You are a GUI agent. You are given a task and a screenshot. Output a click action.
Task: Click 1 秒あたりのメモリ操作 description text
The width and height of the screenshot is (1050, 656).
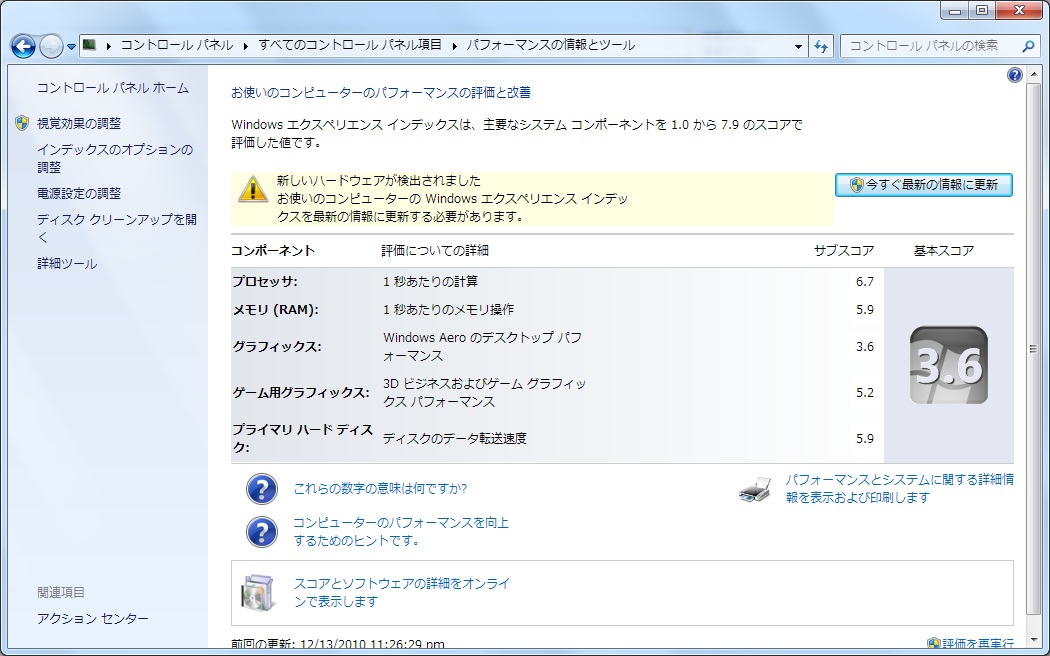[449, 310]
